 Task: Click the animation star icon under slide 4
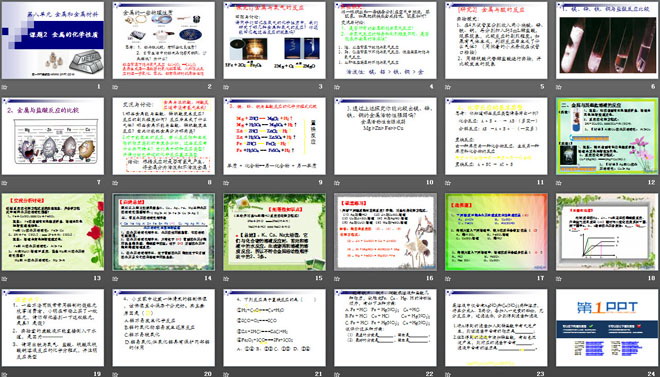(x=337, y=87)
